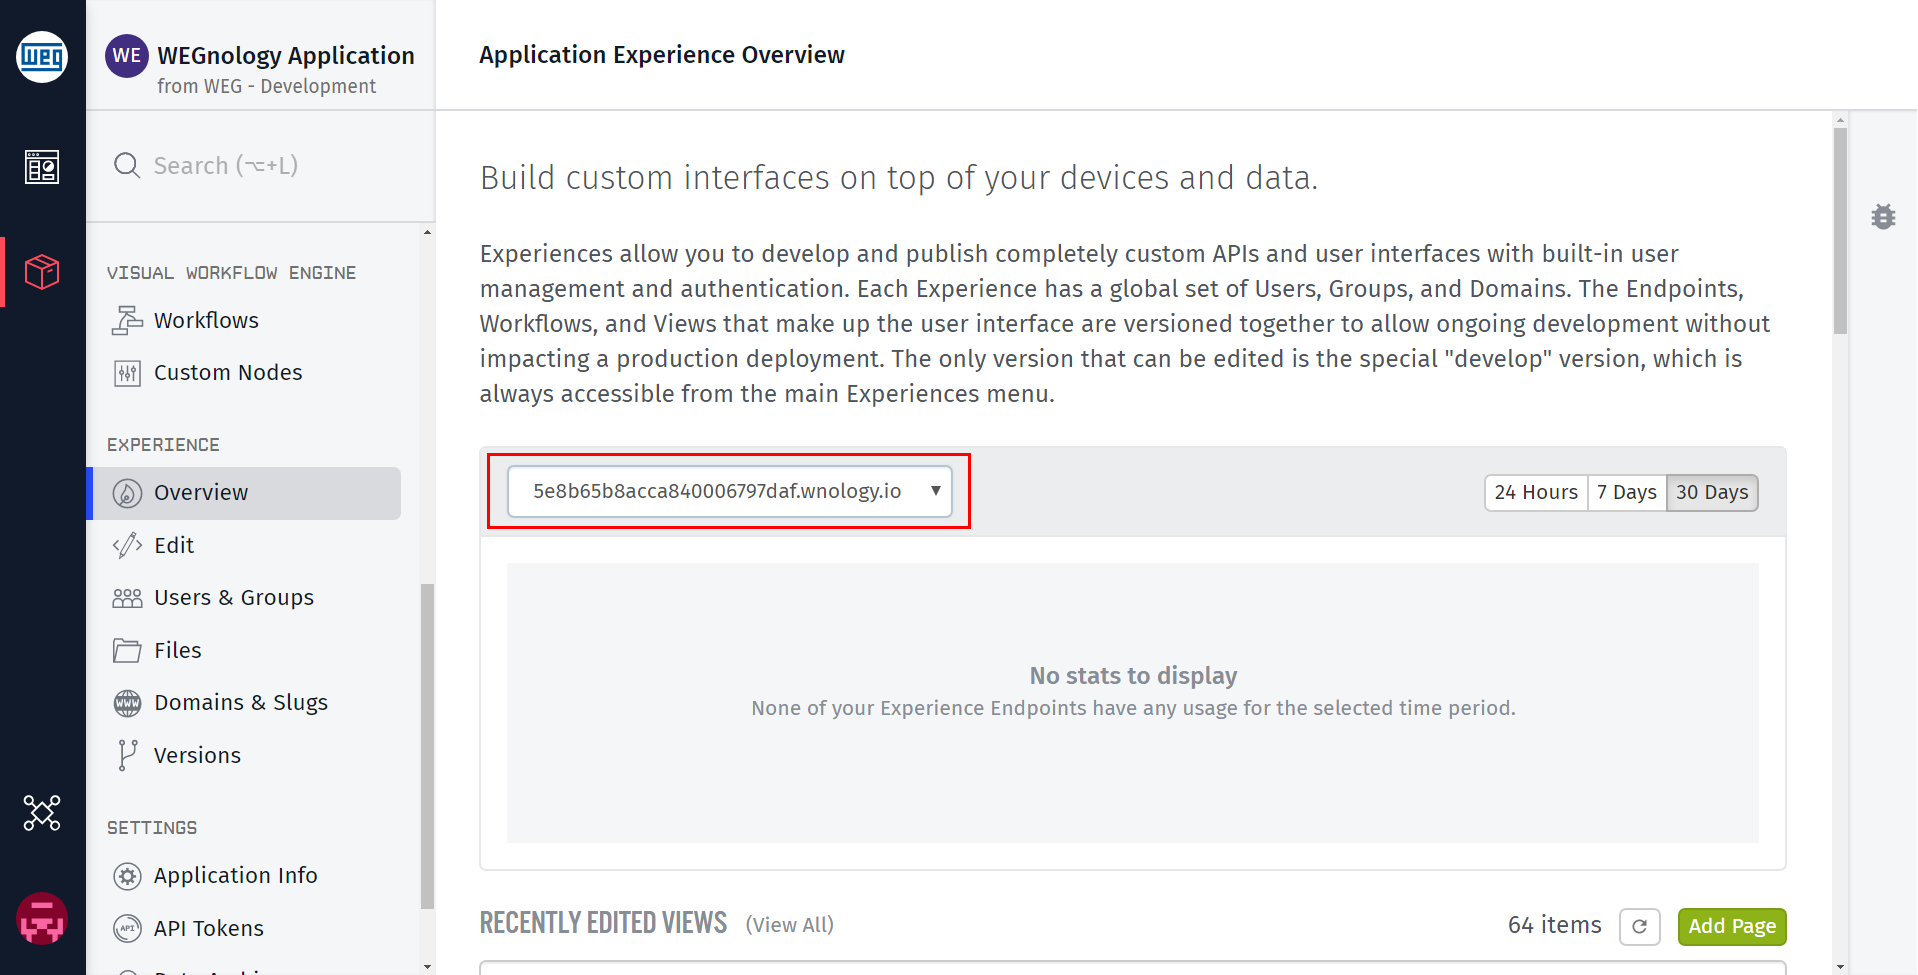The height and width of the screenshot is (975, 1918).
Task: Open Workflows in the sidebar
Action: coord(245,320)
